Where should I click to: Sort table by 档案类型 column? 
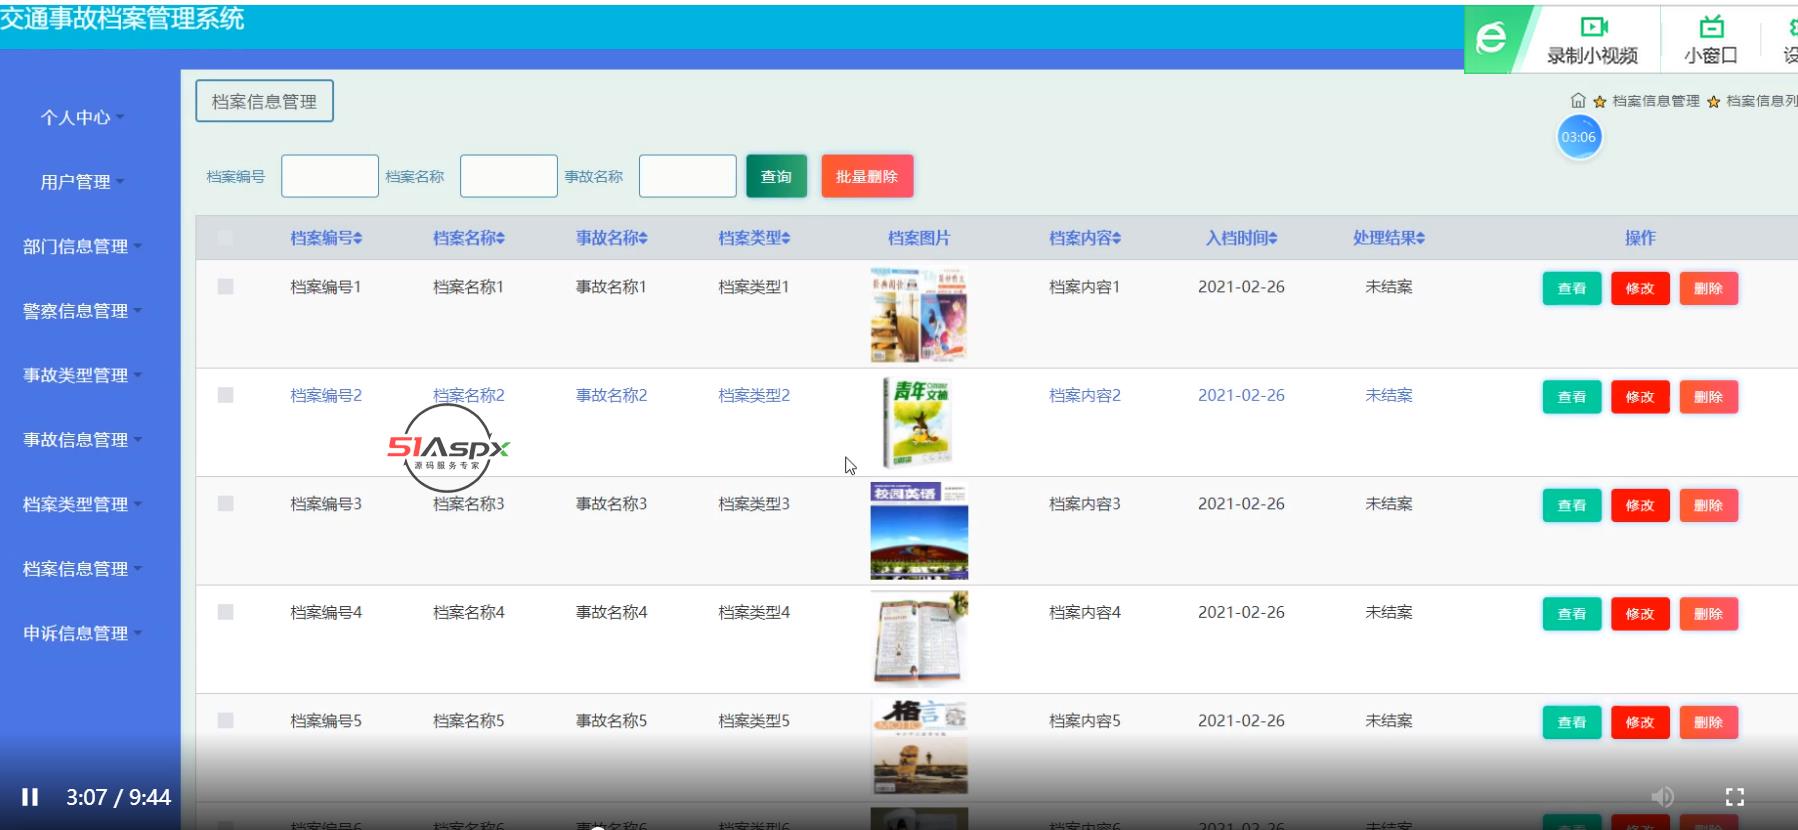point(755,238)
